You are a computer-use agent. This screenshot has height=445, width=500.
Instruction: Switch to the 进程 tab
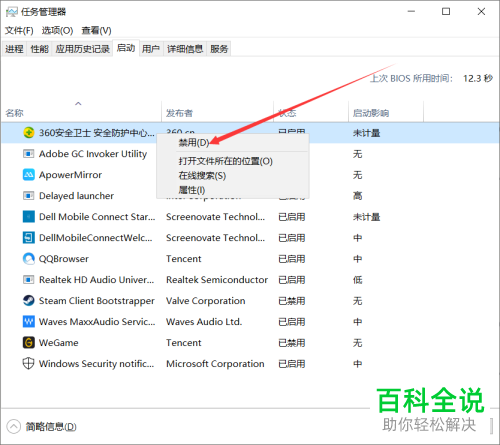tap(14, 49)
